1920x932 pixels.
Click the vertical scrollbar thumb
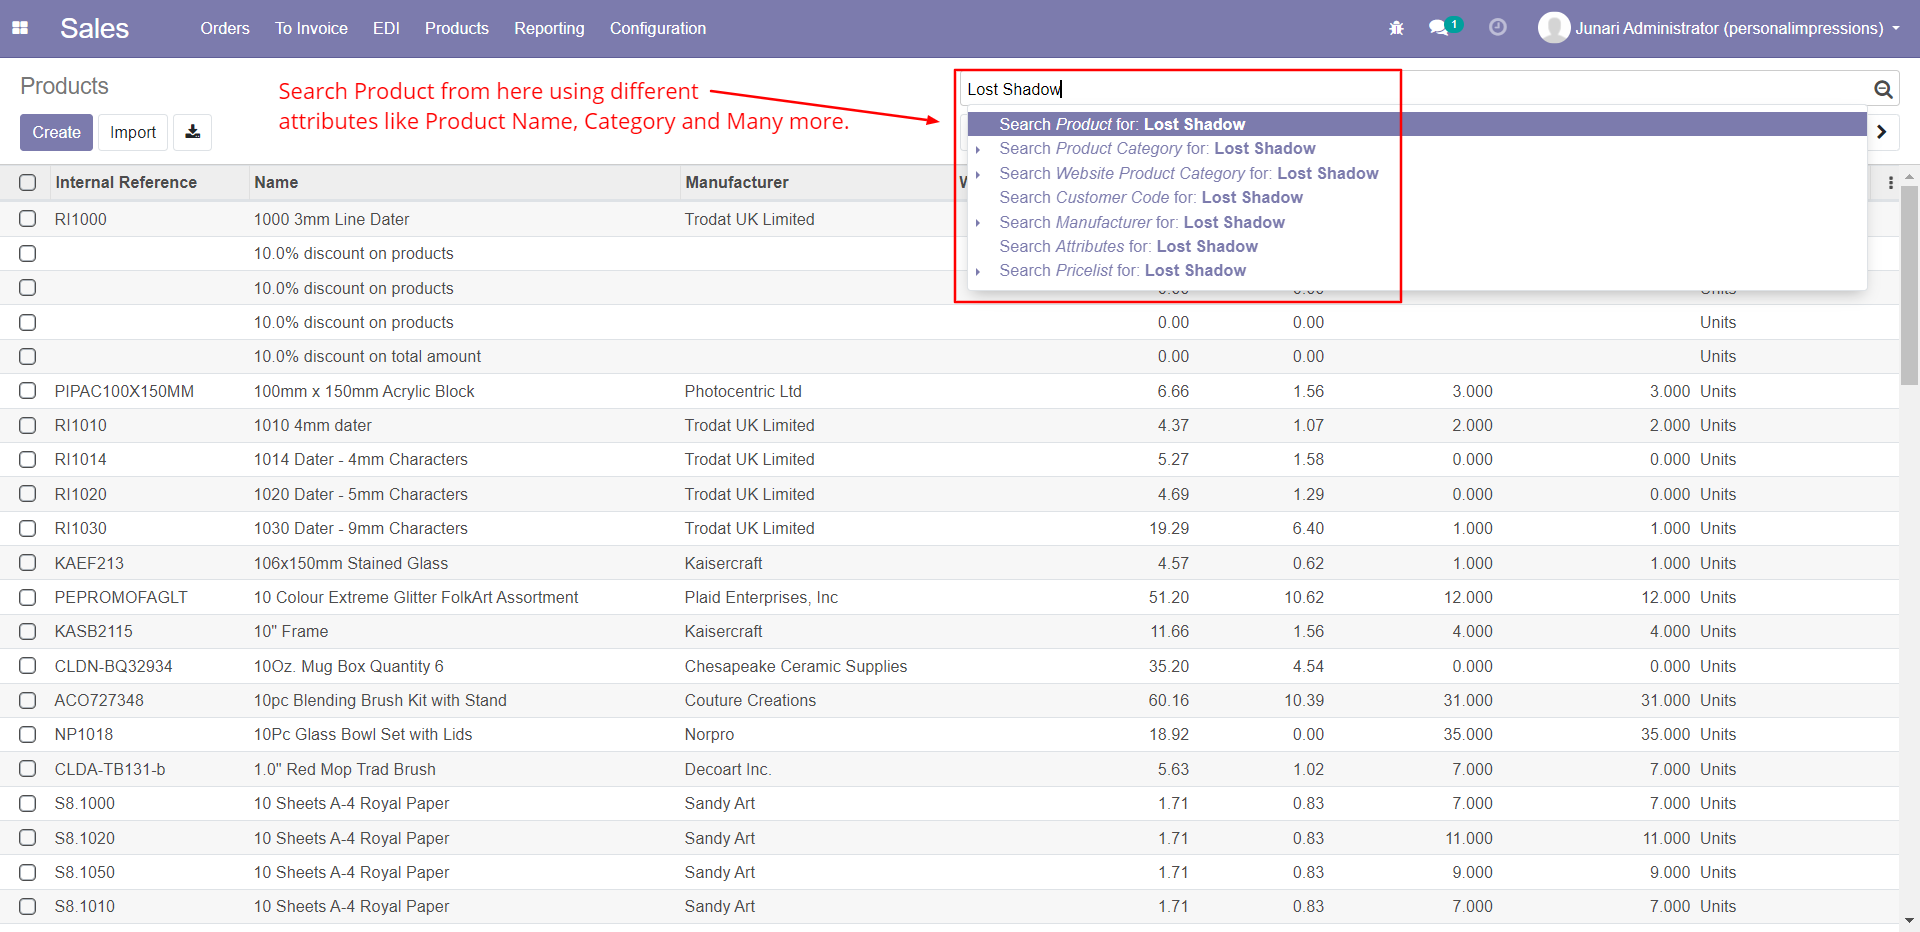tap(1909, 285)
